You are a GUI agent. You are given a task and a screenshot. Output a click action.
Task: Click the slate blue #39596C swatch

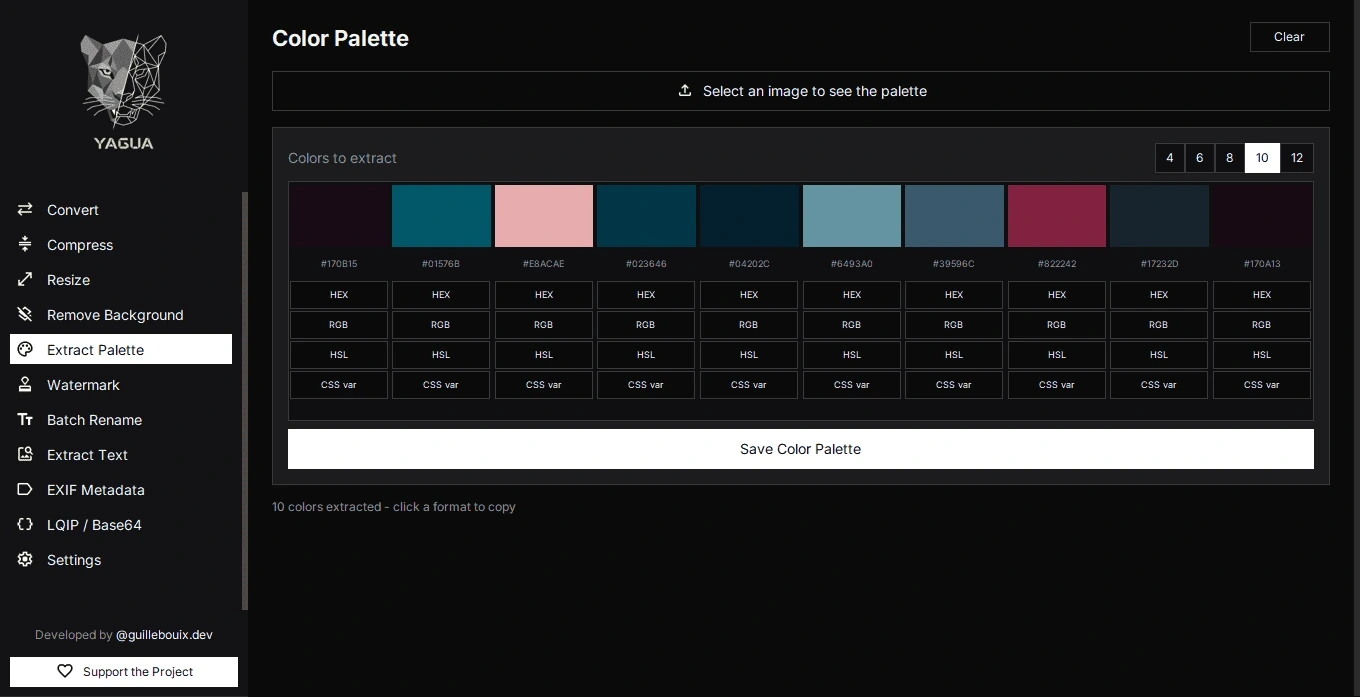(954, 216)
